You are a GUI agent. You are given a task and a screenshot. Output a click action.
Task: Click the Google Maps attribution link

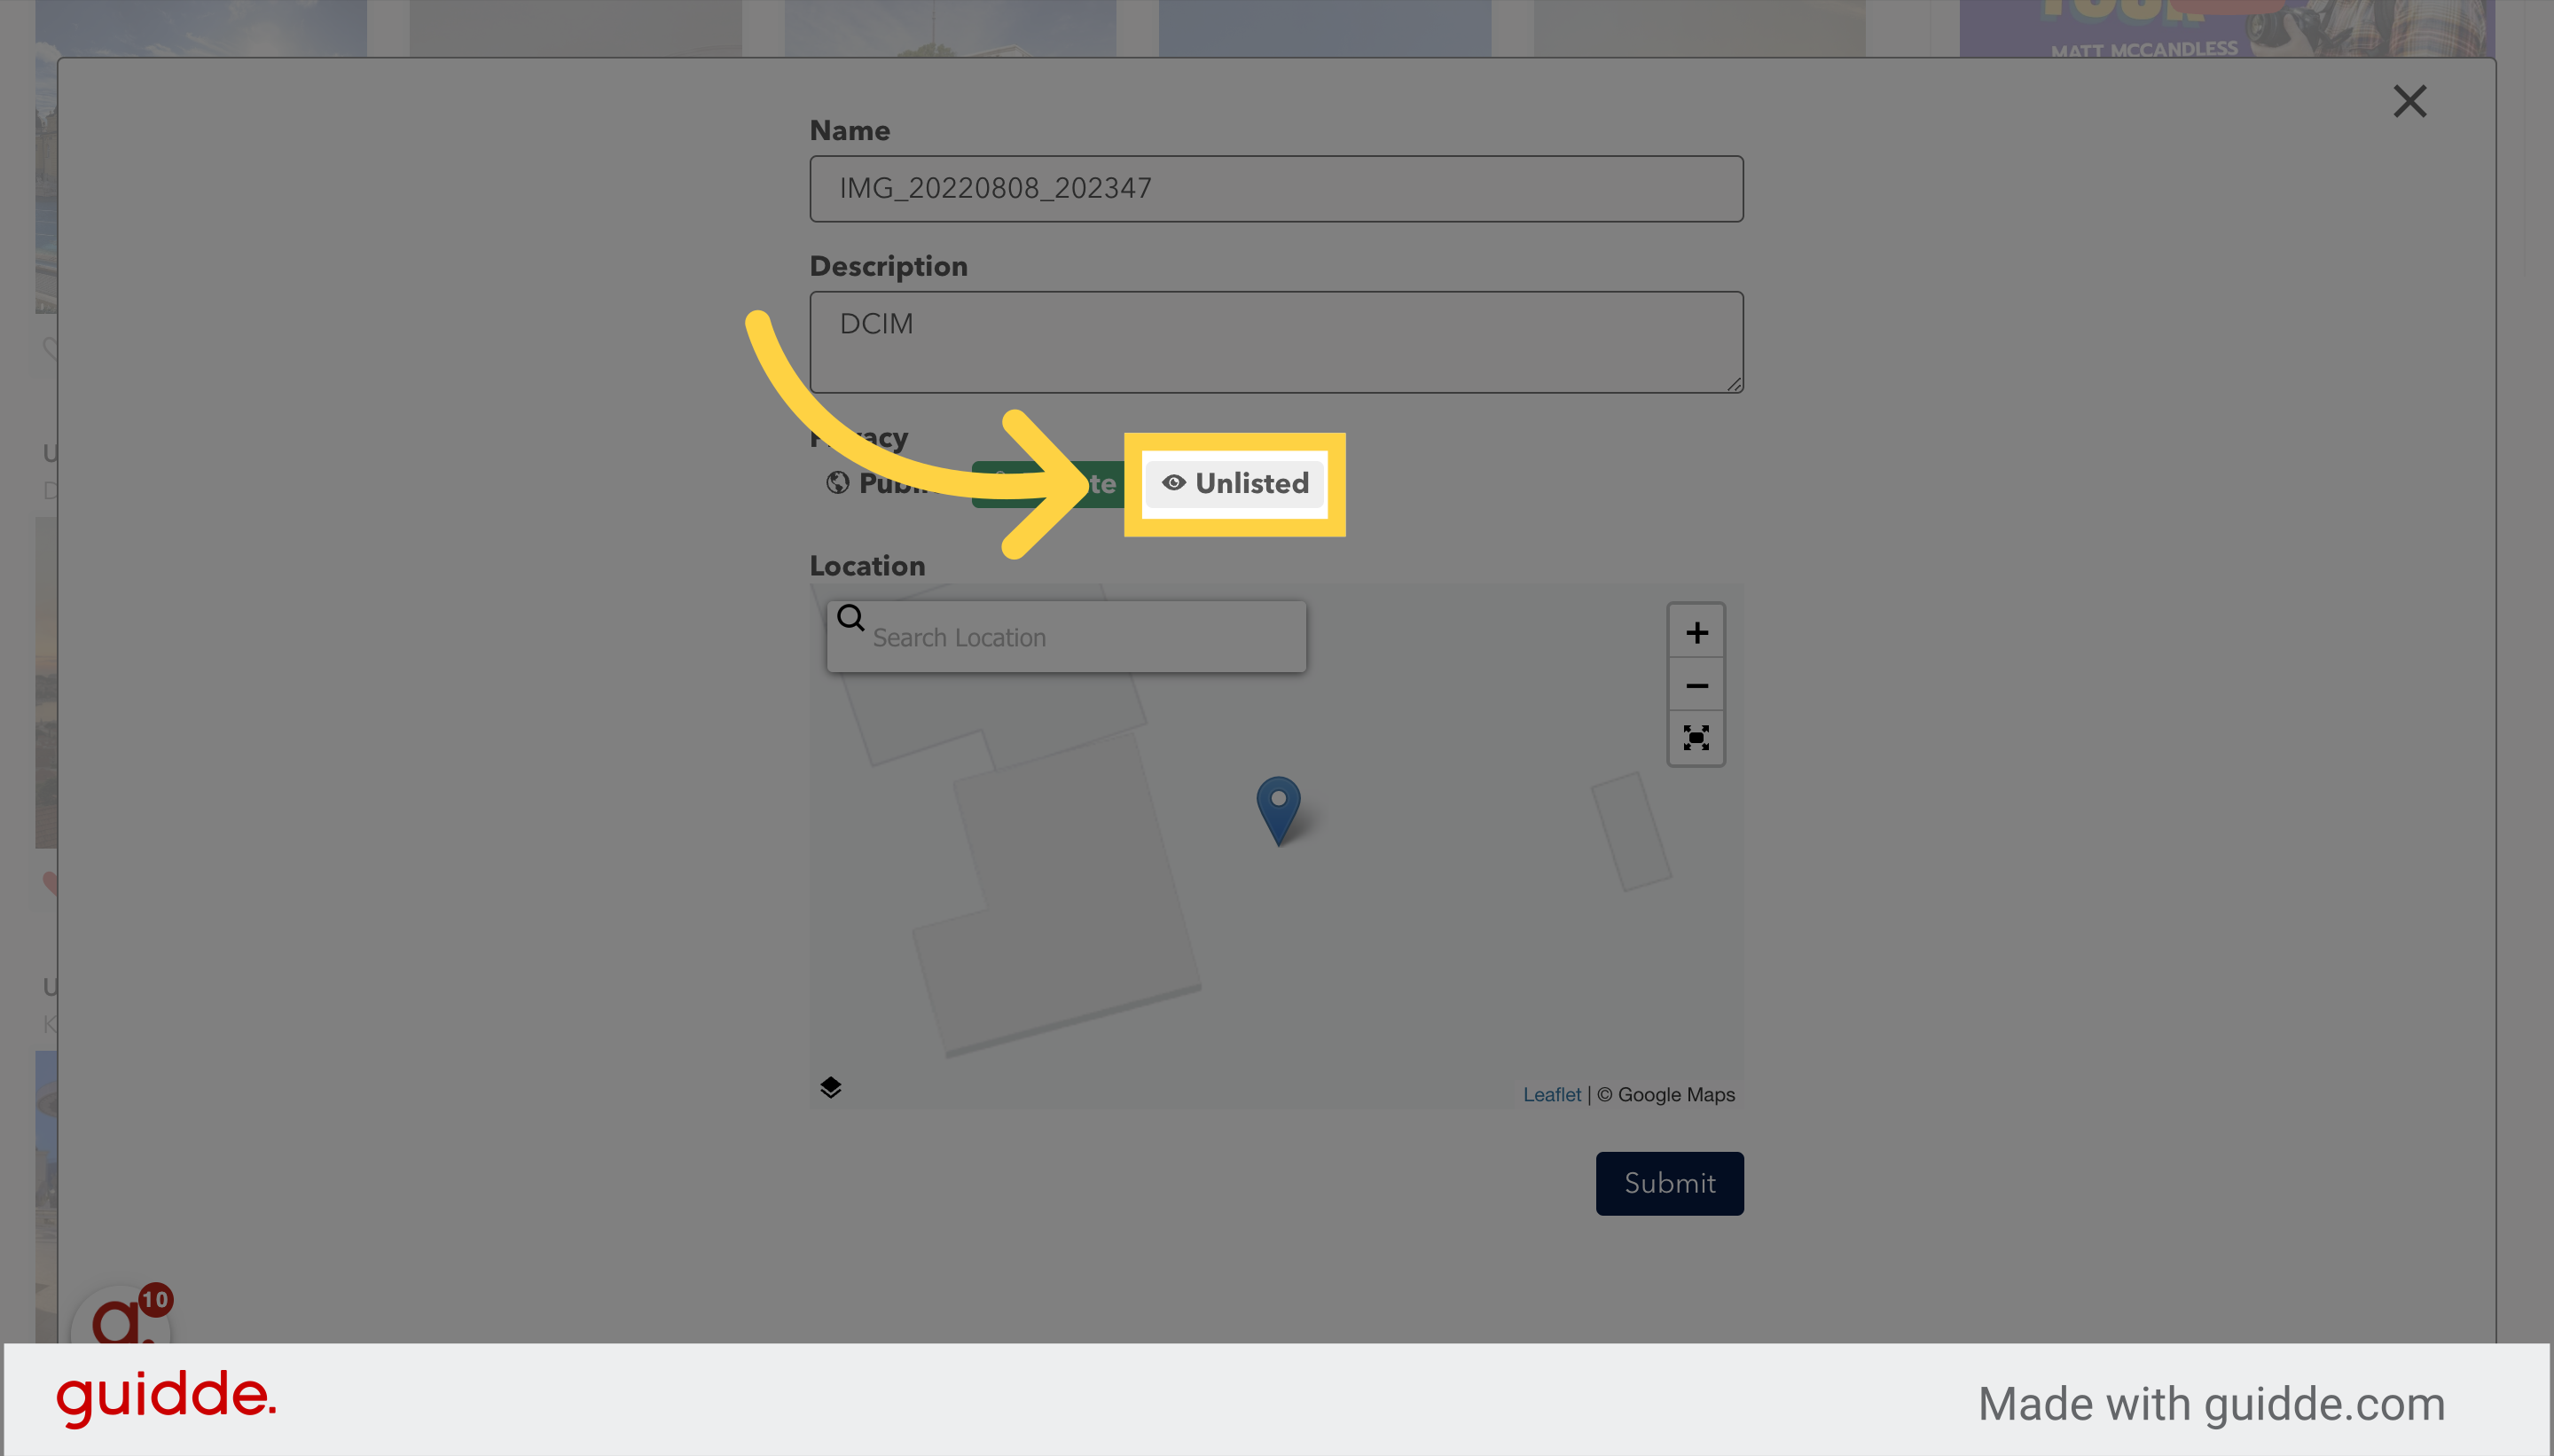pos(1665,1092)
